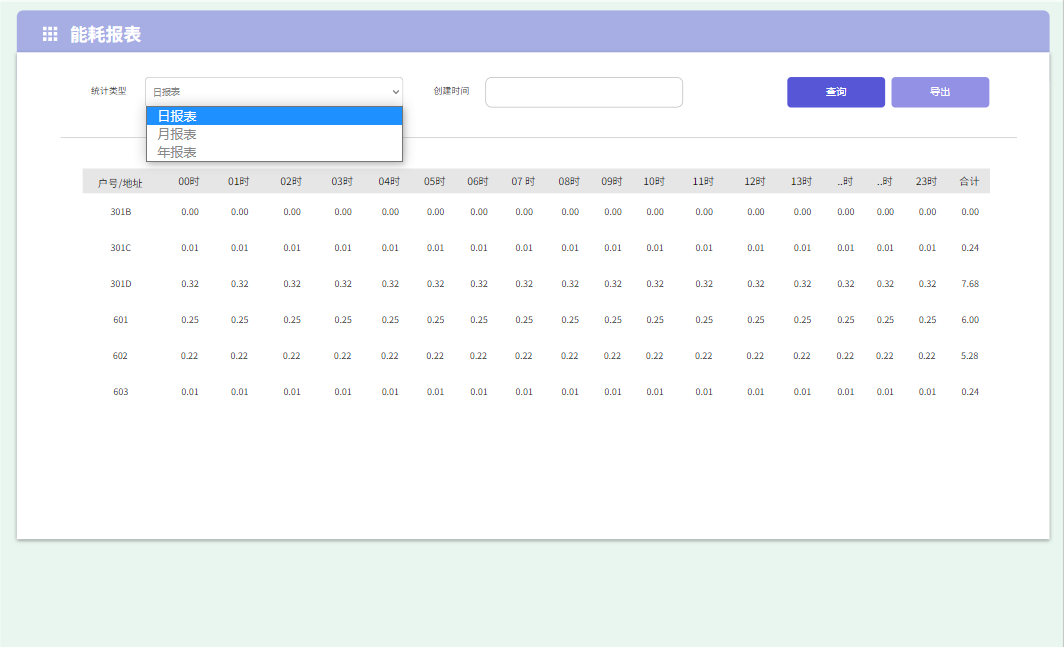Click the grid icon beside 能耗报表 title
The height and width of the screenshot is (647, 1064).
pyautogui.click(x=50, y=34)
